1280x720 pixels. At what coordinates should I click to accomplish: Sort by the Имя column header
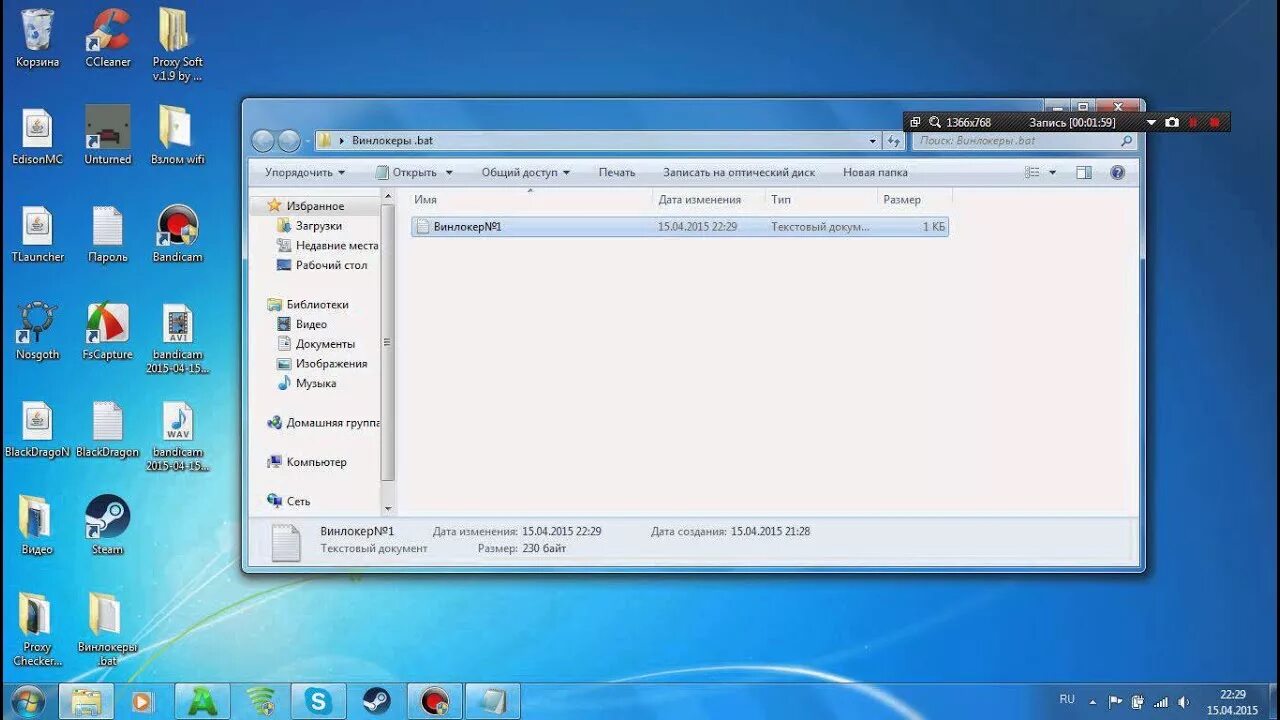point(529,199)
